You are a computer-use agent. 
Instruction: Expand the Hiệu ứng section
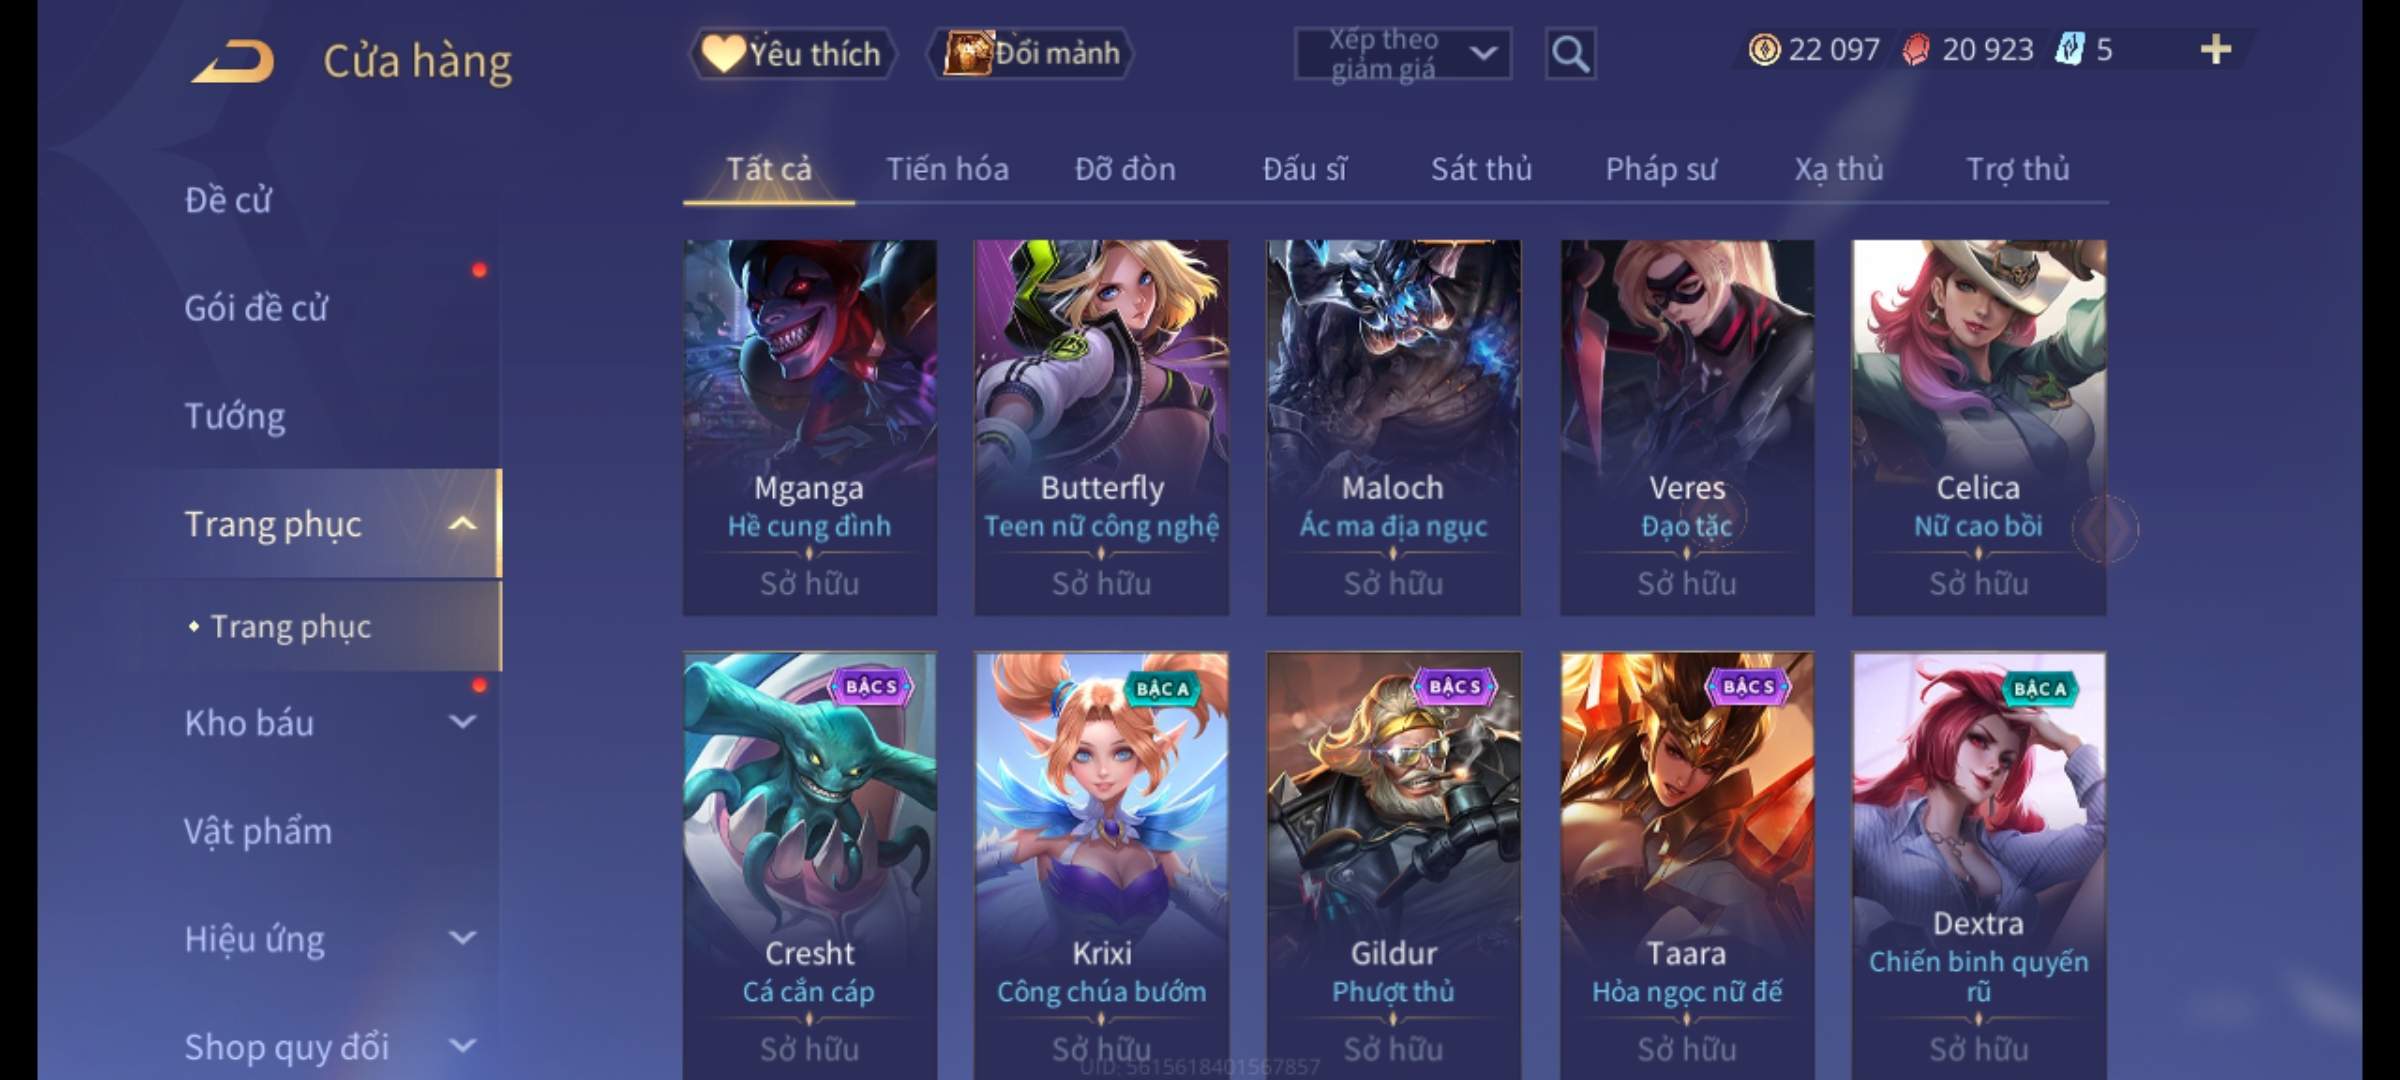(462, 938)
